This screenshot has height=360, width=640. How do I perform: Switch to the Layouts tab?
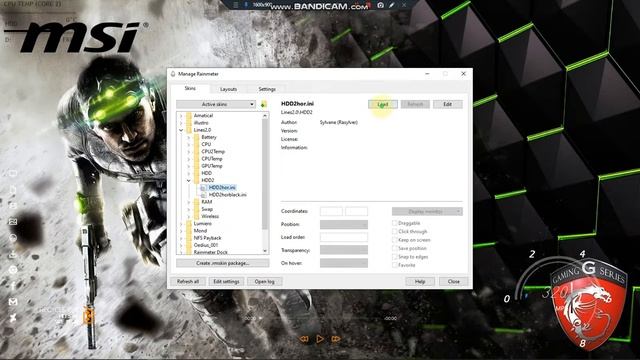click(228, 89)
